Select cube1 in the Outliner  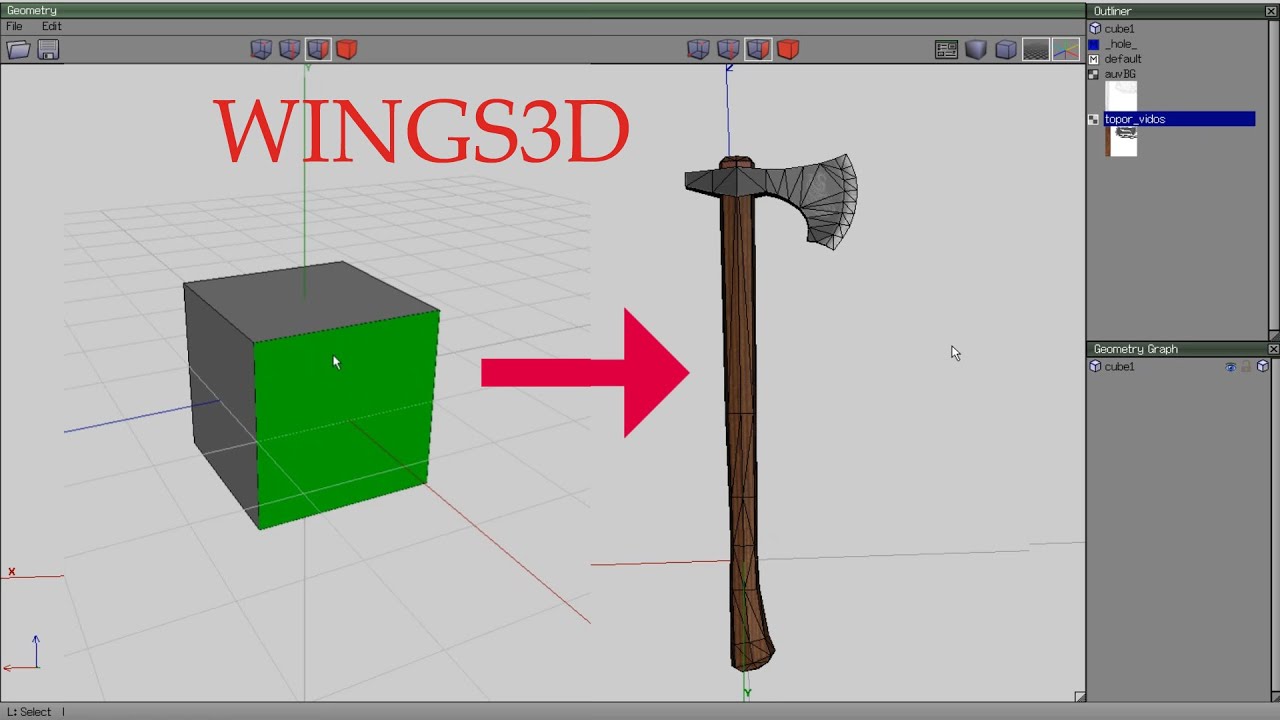pyautogui.click(x=1119, y=29)
